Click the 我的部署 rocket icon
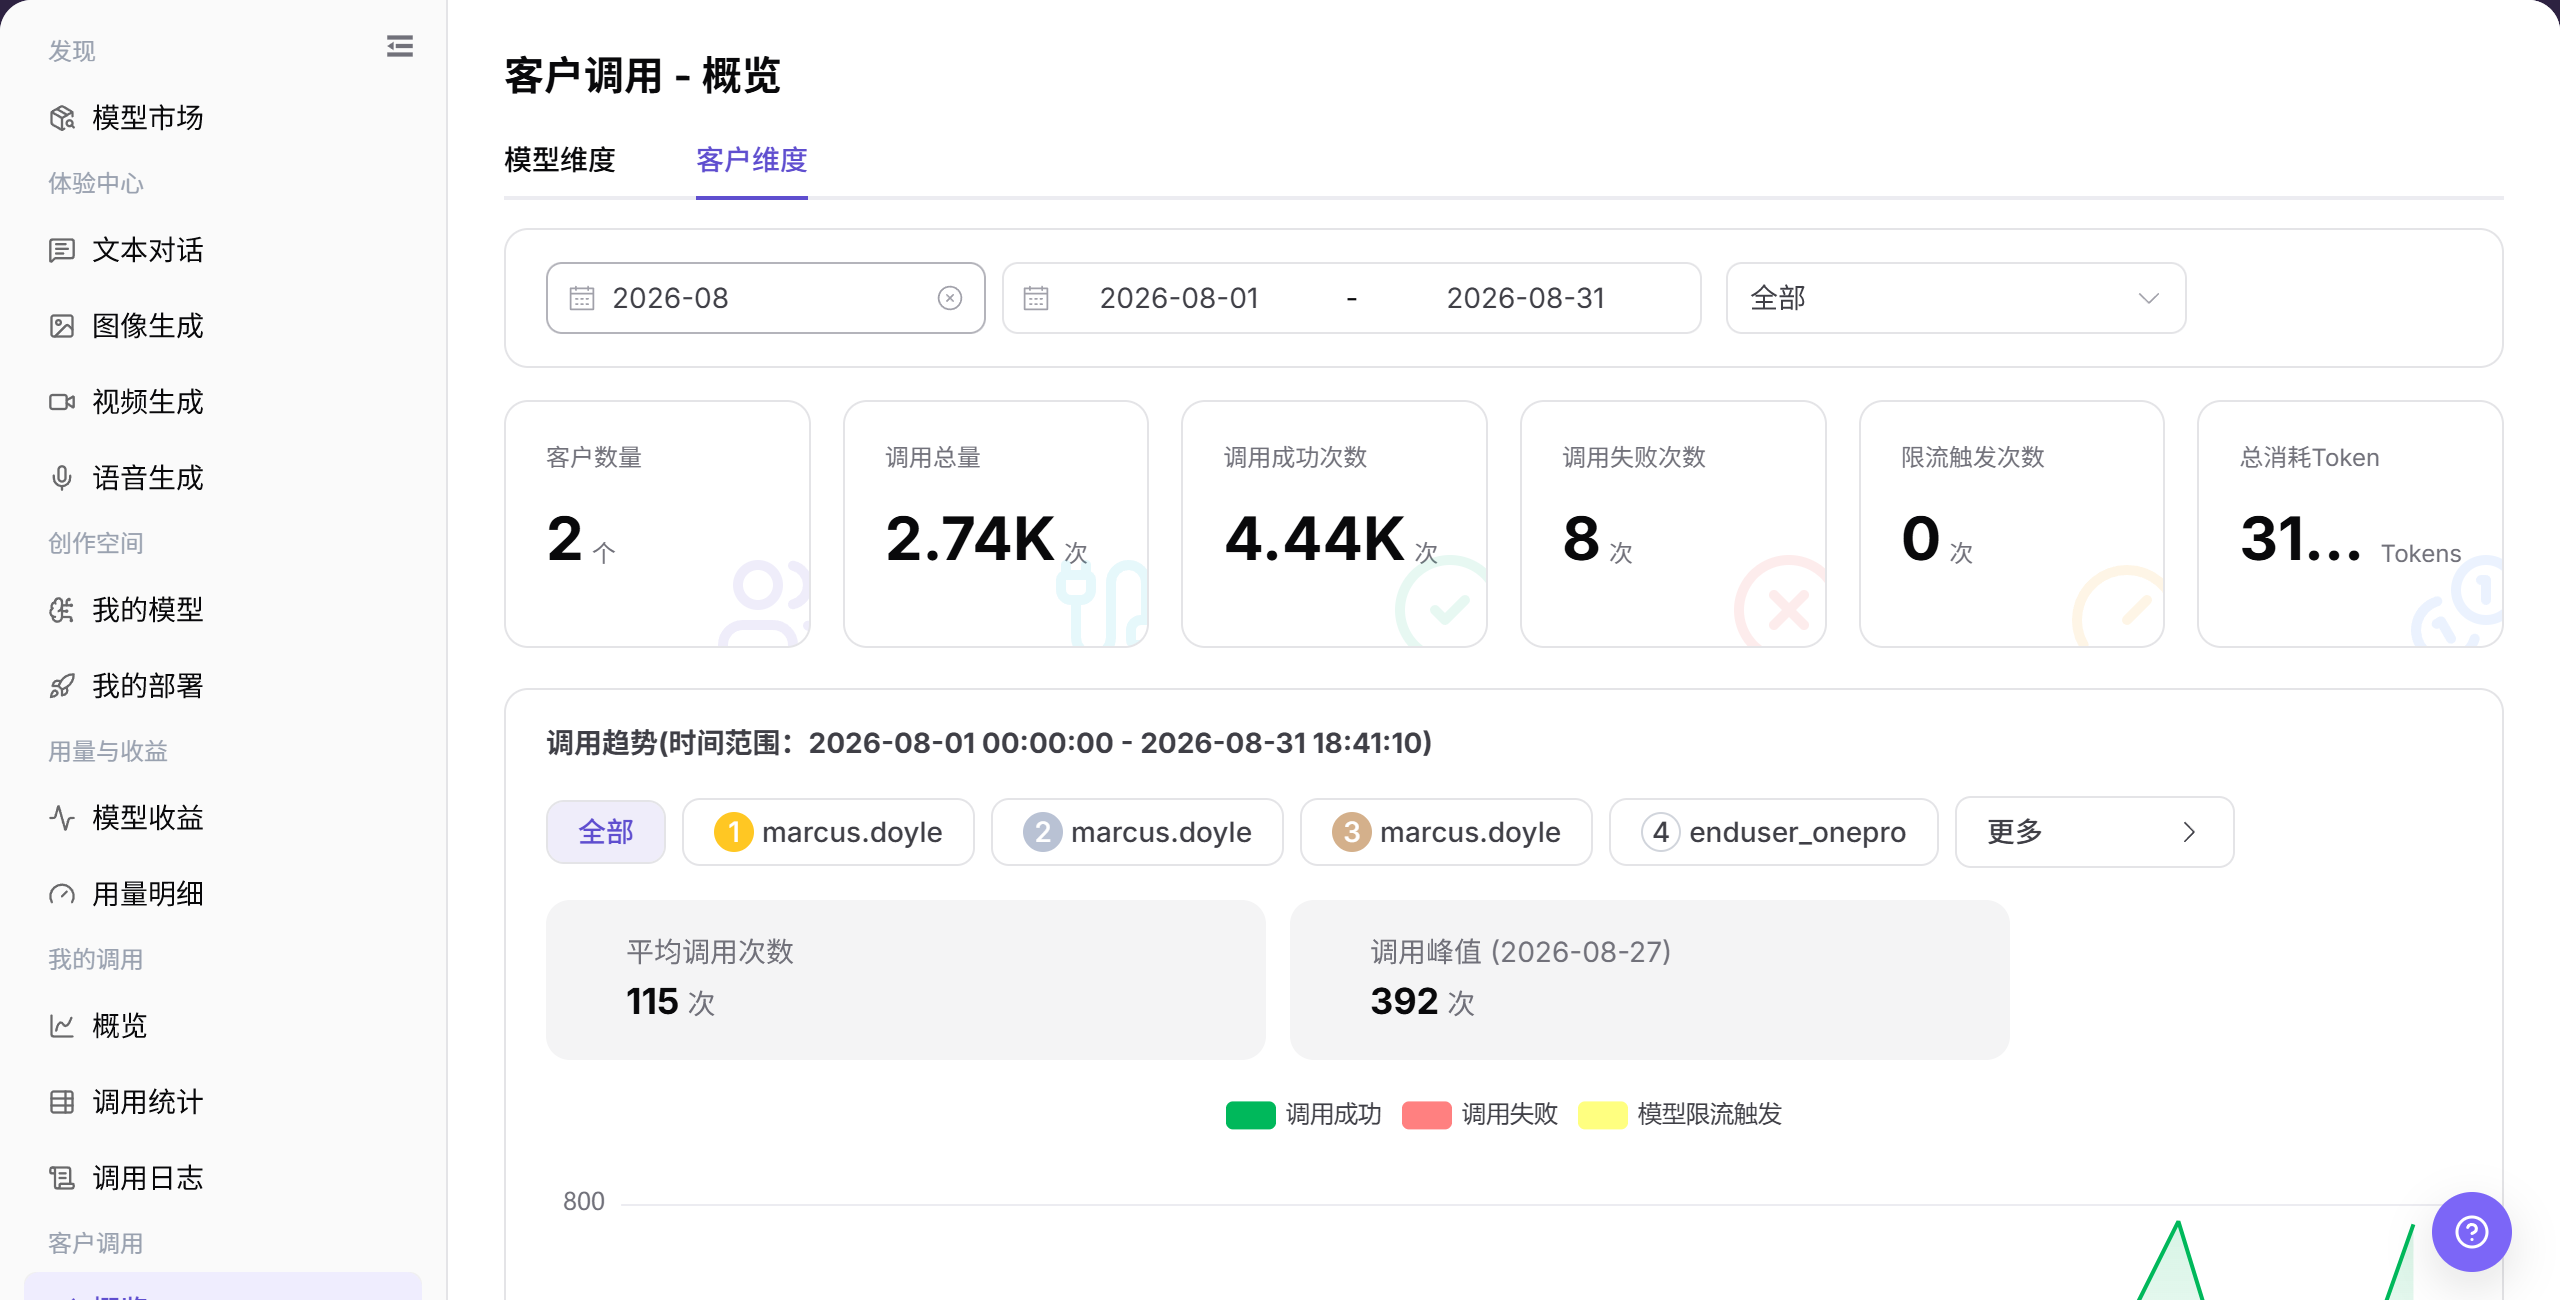 pyautogui.click(x=62, y=686)
